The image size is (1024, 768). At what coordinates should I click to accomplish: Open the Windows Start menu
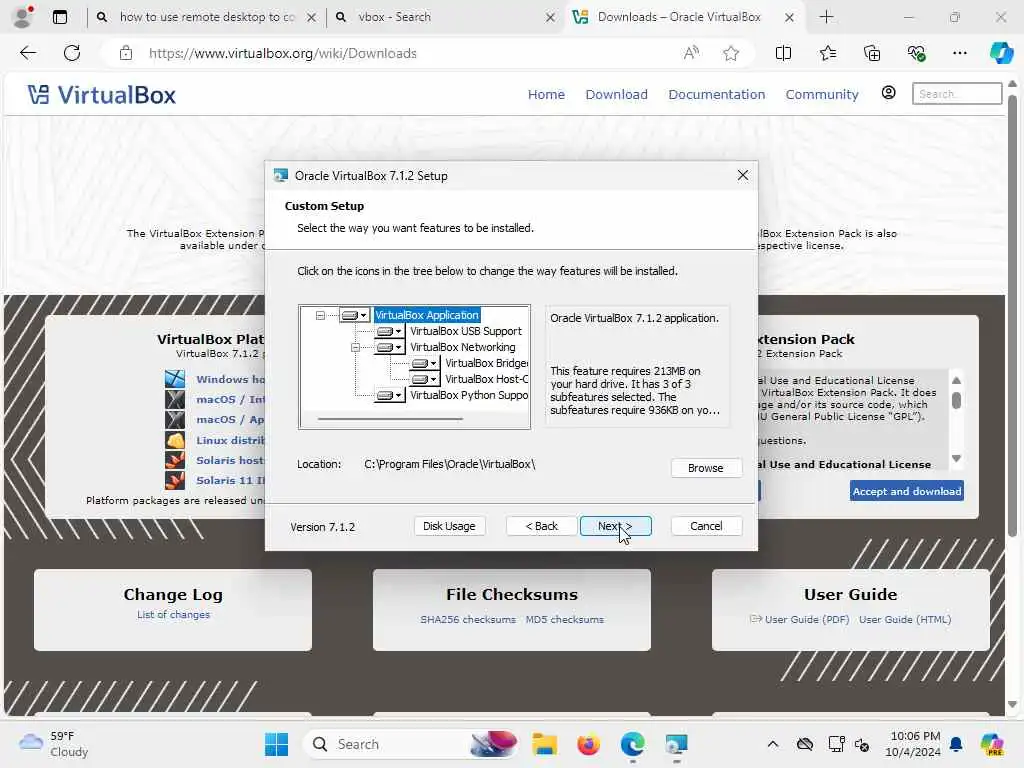click(x=276, y=744)
